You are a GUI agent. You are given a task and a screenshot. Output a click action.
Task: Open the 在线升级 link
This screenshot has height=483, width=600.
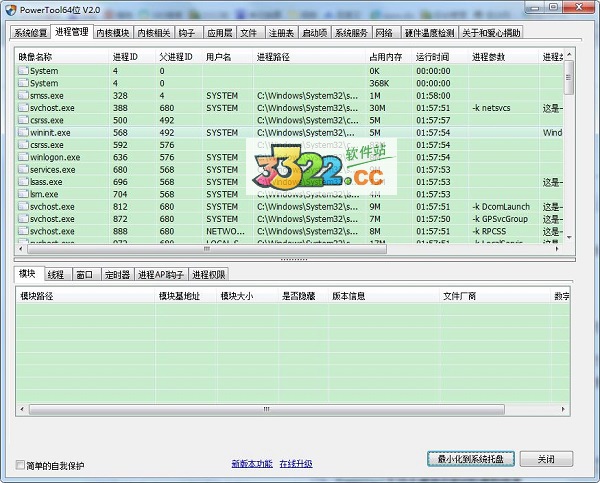pyautogui.click(x=296, y=464)
